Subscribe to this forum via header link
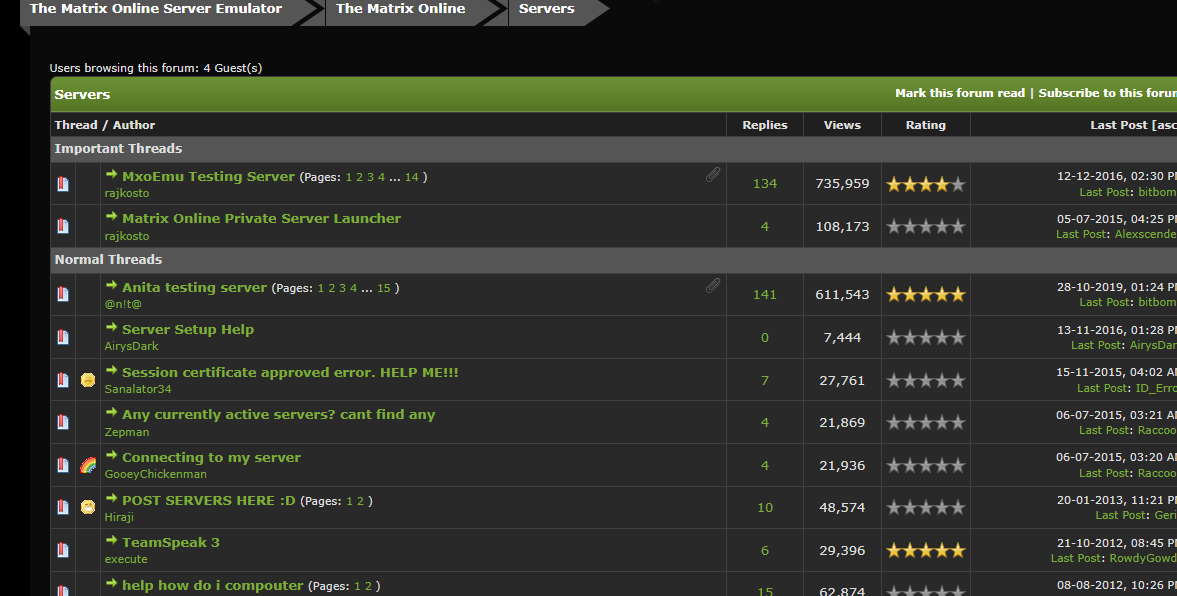This screenshot has height=596, width=1177. 1107,93
